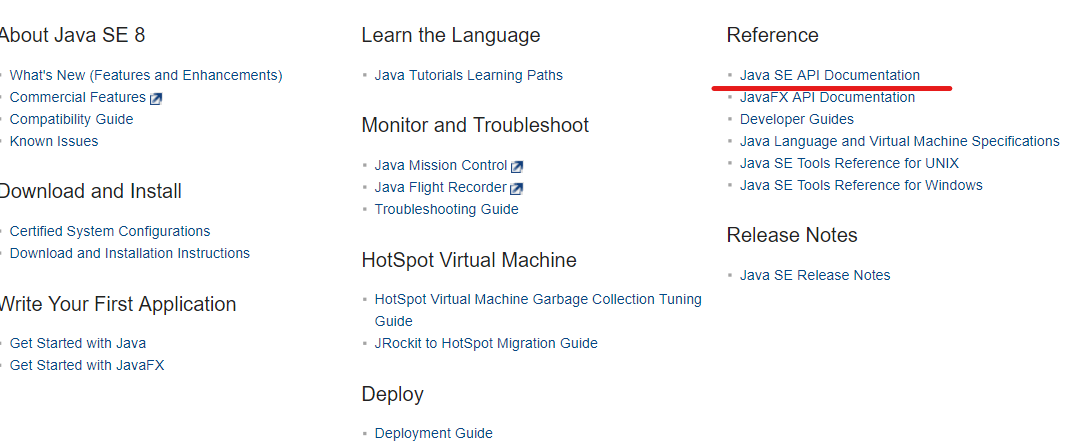This screenshot has height=447, width=1083.
Task: Open HotSpot Garbage Collection Tuning Guide link
Action: pyautogui.click(x=538, y=310)
